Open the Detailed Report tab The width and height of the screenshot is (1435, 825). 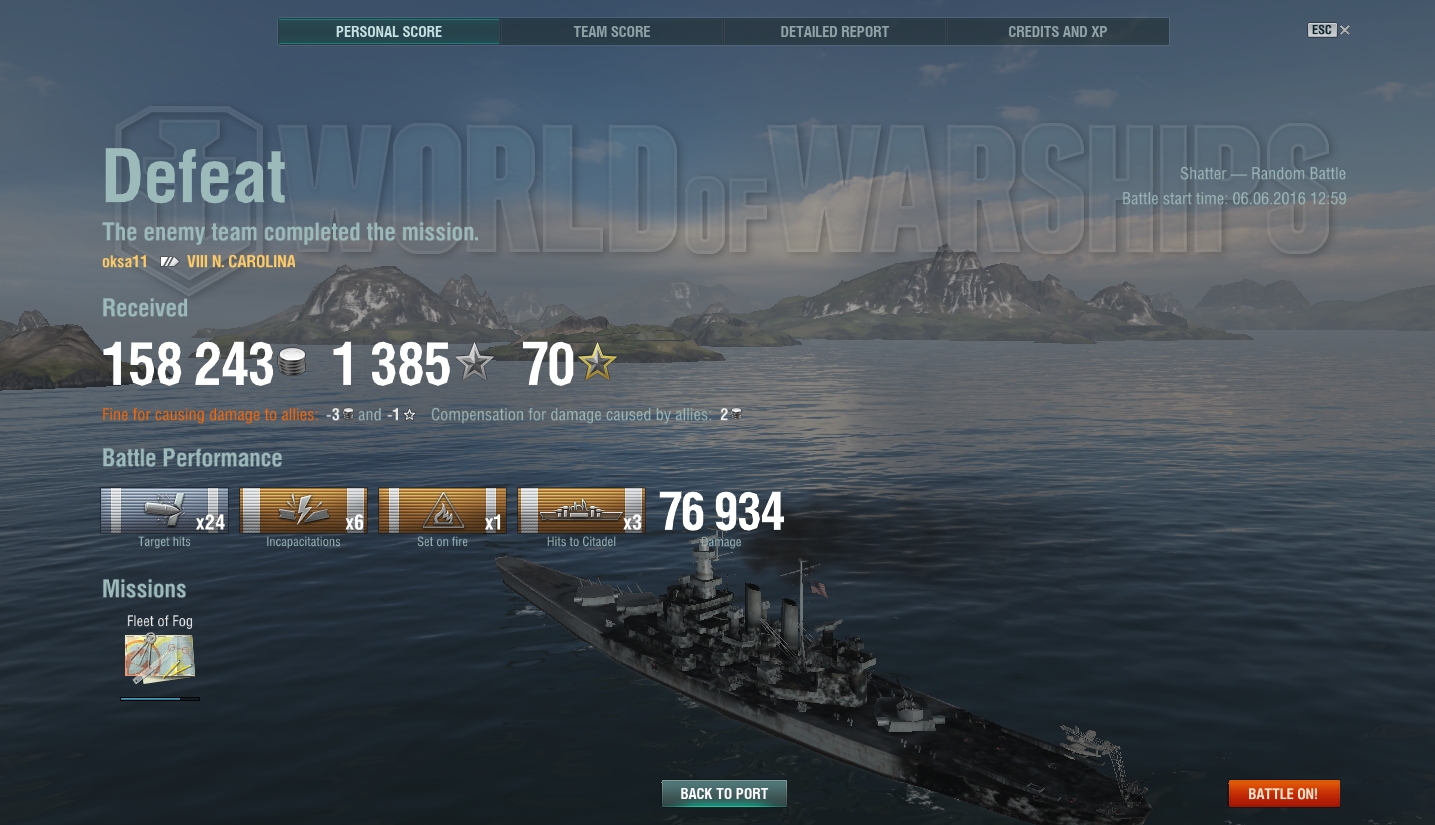(835, 32)
